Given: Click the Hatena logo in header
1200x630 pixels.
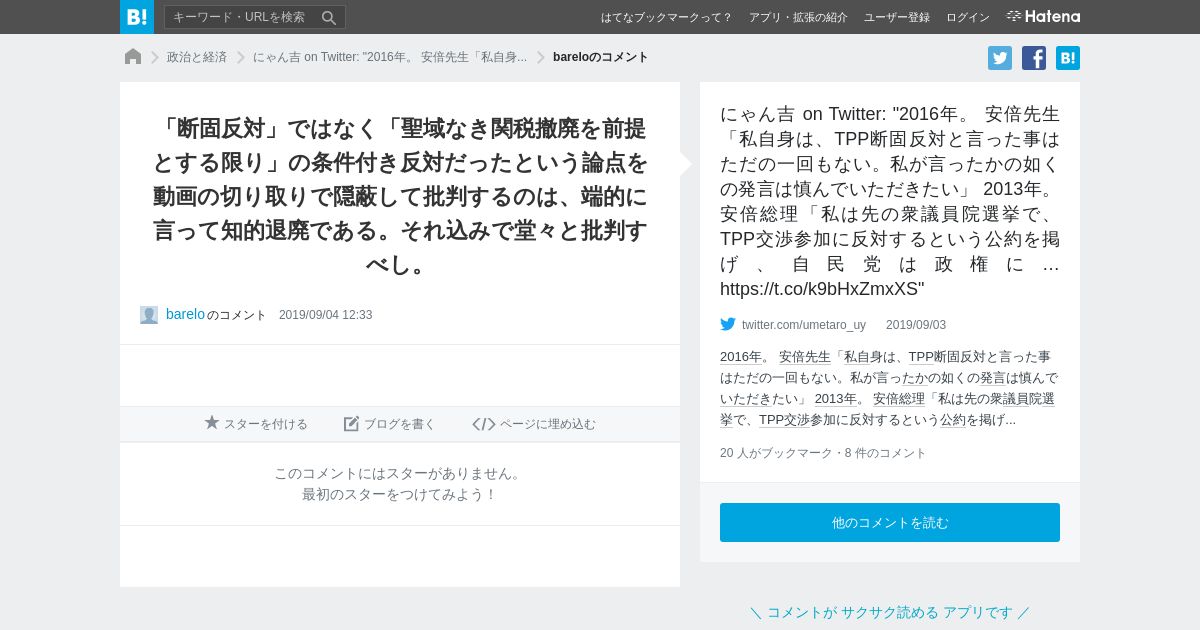Looking at the screenshot, I should (1043, 16).
